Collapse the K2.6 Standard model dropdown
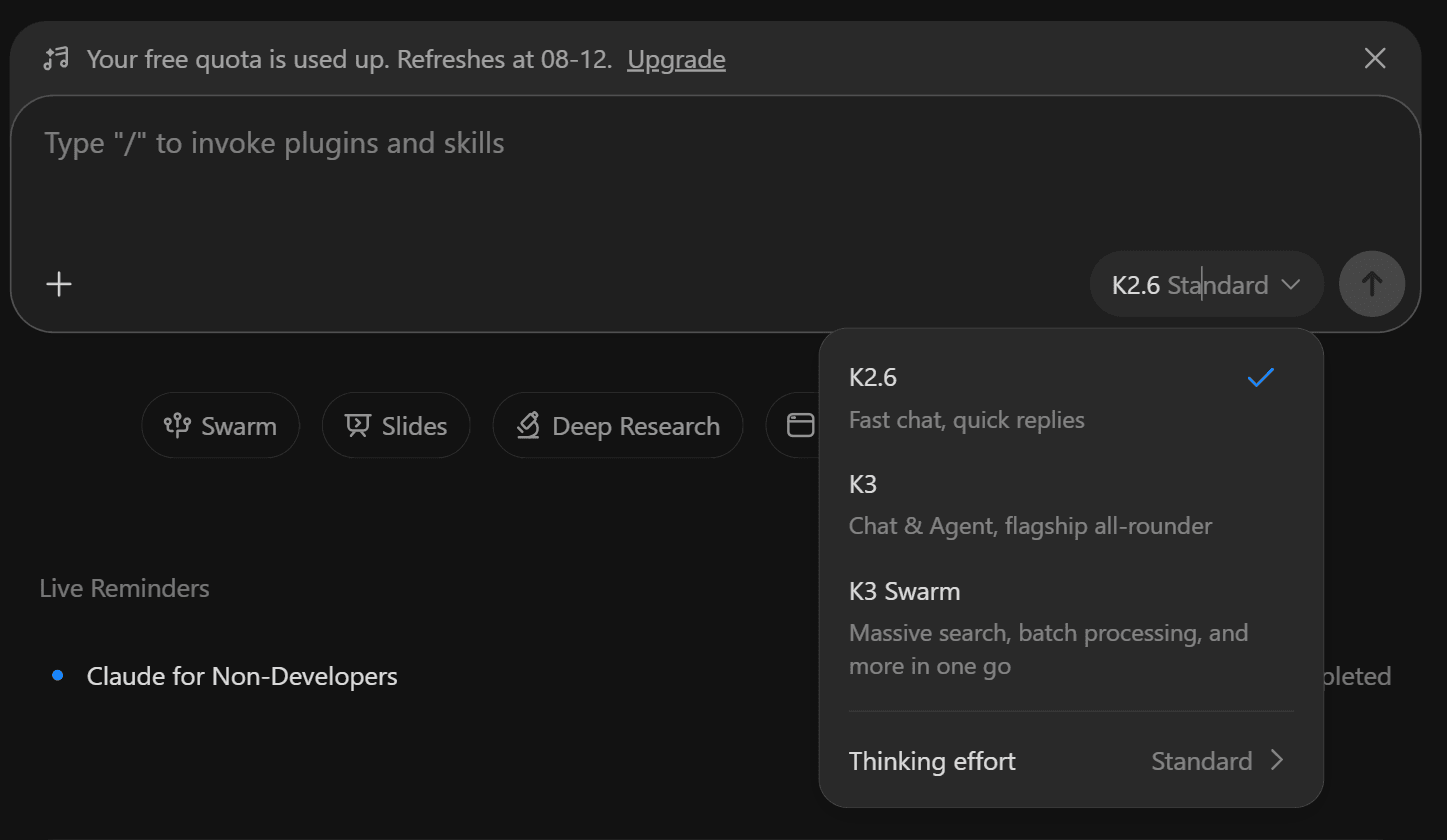The width and height of the screenshot is (1447, 840). (x=1206, y=285)
